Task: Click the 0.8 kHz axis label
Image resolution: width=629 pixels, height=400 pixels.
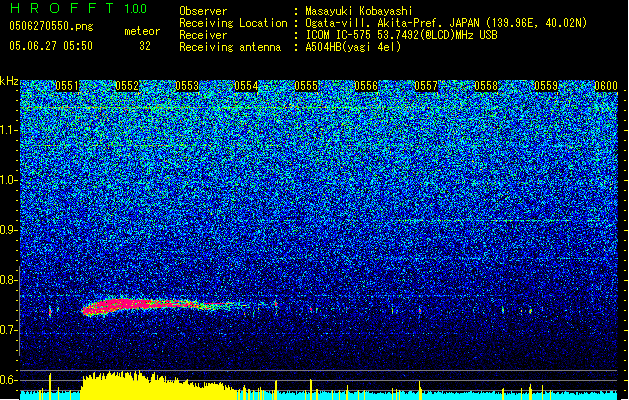Action: tap(9, 280)
